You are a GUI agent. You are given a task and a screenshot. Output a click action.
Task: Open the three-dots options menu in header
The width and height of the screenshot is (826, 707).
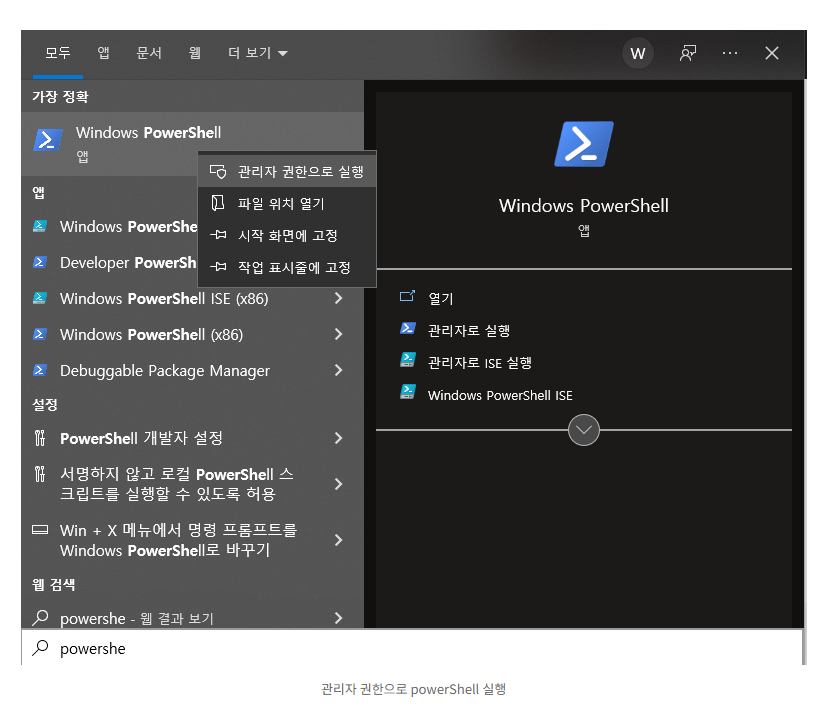tap(730, 53)
